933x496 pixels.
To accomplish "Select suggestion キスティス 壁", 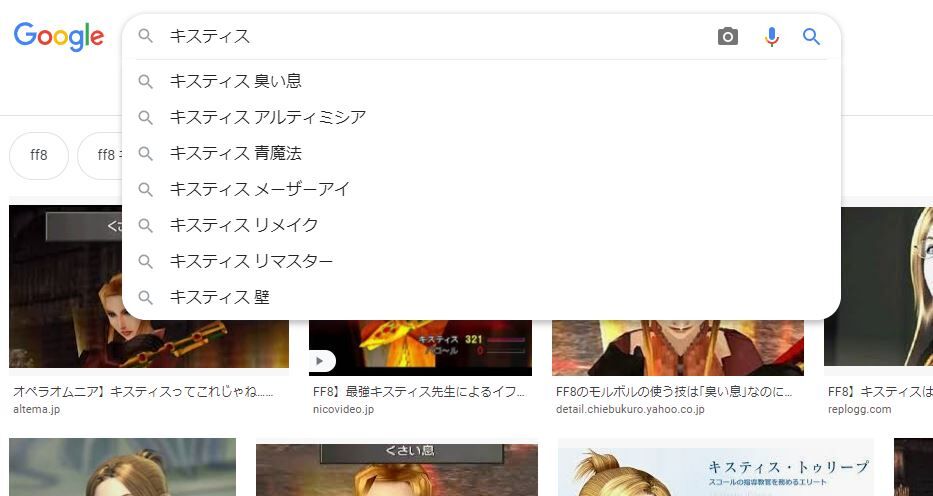I will point(481,297).
